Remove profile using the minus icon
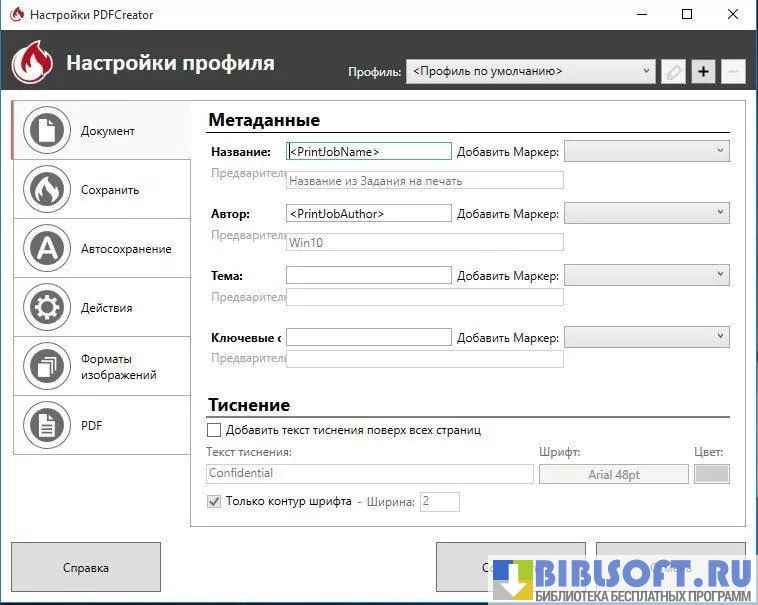The width and height of the screenshot is (758, 605). point(733,72)
